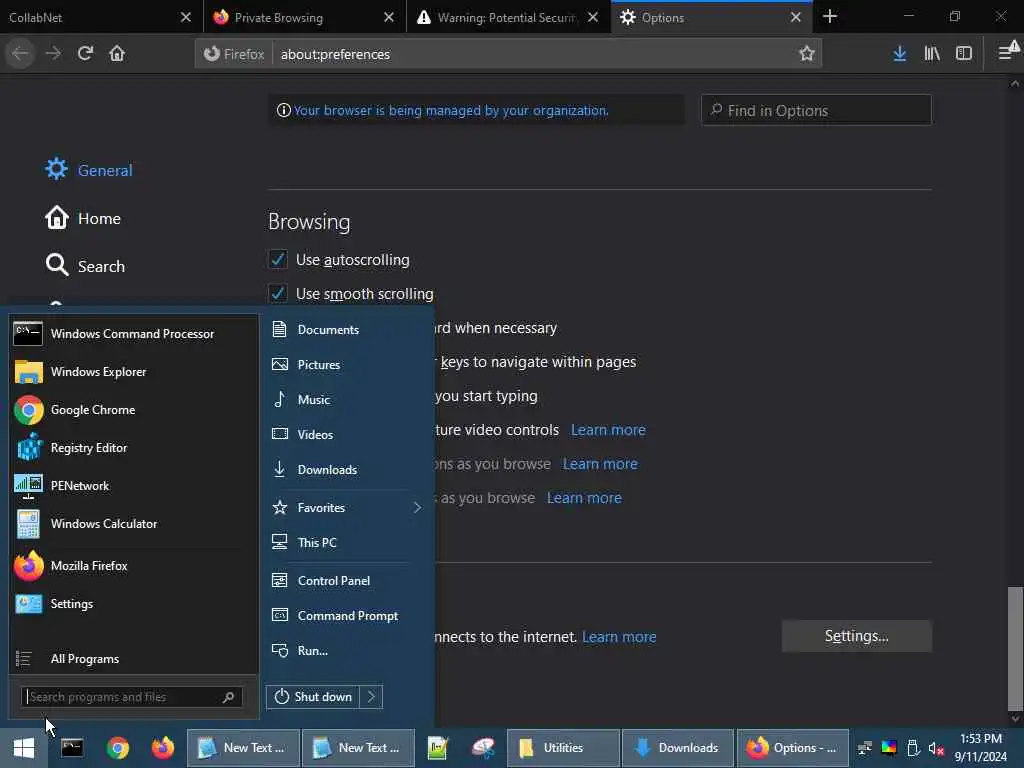
Task: Expand shut down options arrow
Action: [x=371, y=697]
